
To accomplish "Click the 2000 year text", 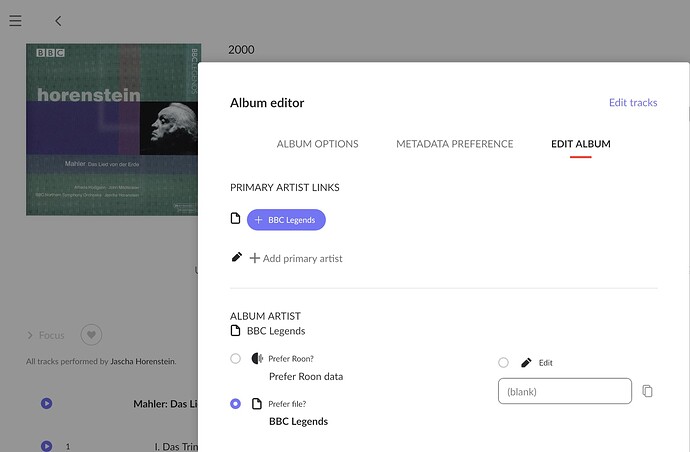I will 241,50.
